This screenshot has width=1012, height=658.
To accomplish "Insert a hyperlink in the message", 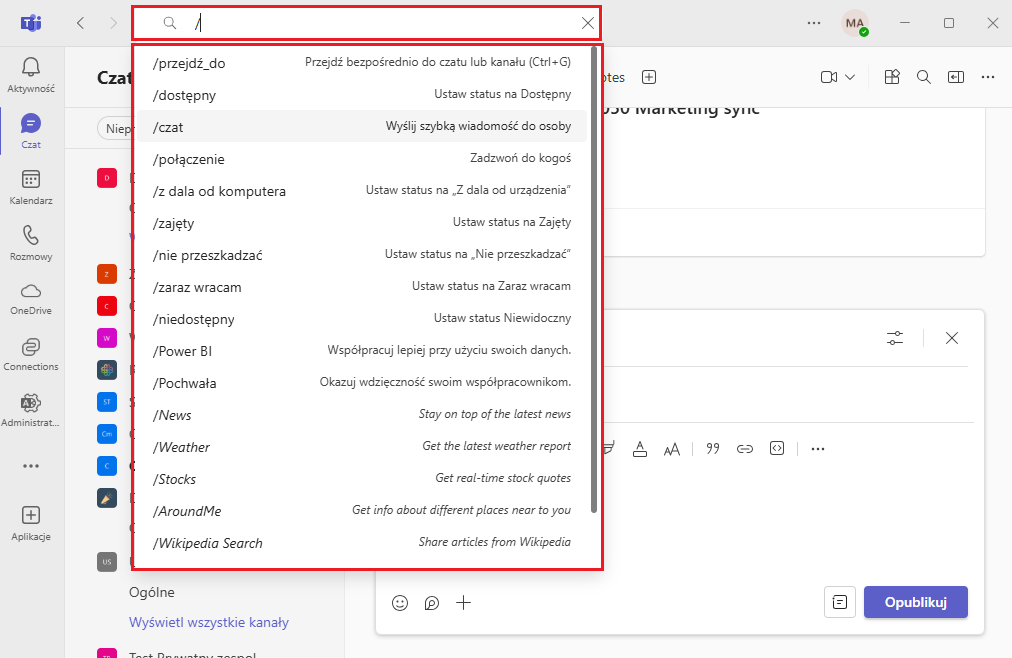I will pyautogui.click(x=745, y=449).
